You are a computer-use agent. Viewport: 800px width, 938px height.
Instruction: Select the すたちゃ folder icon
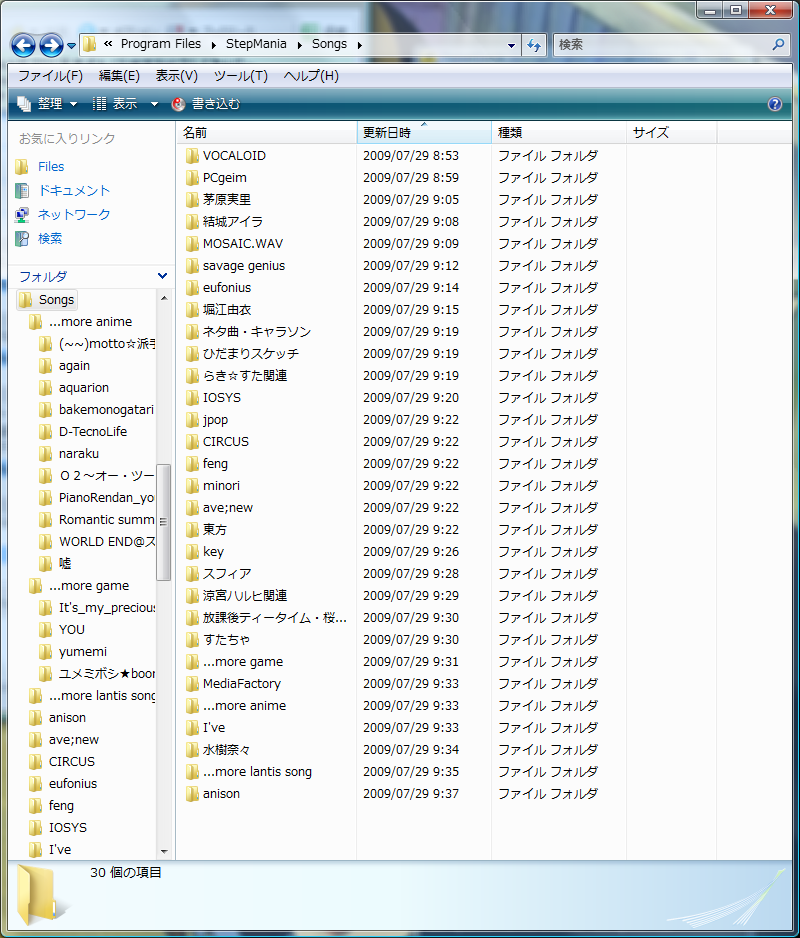[191, 640]
